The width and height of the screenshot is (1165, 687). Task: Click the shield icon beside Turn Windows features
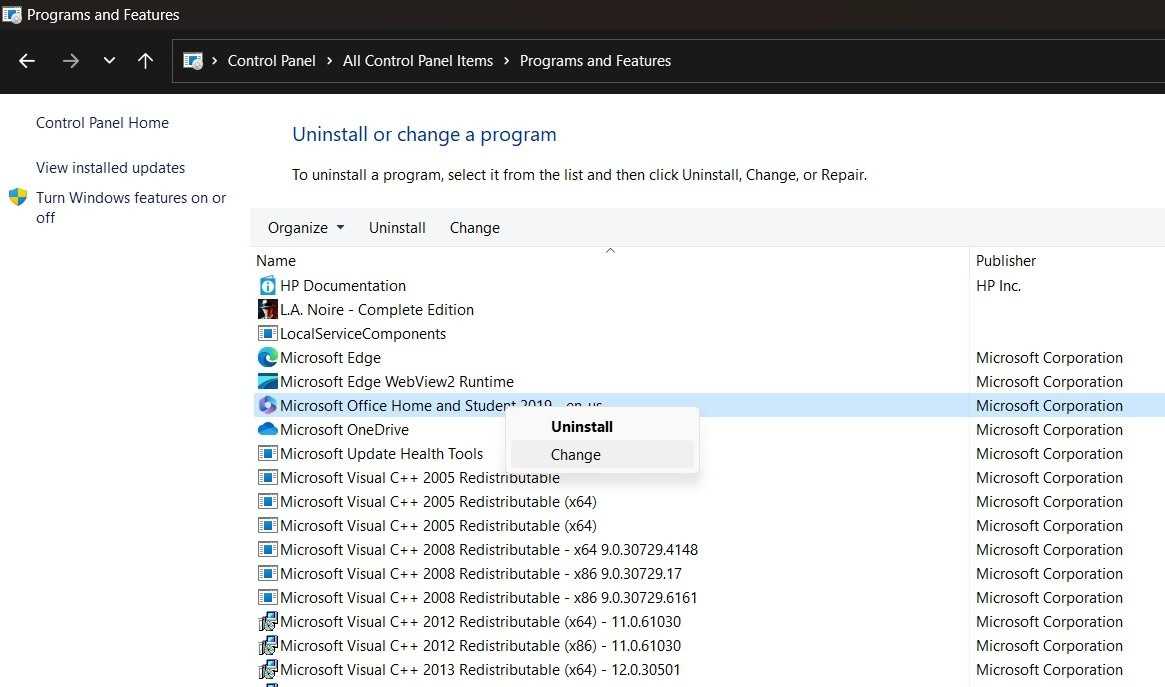(18, 198)
